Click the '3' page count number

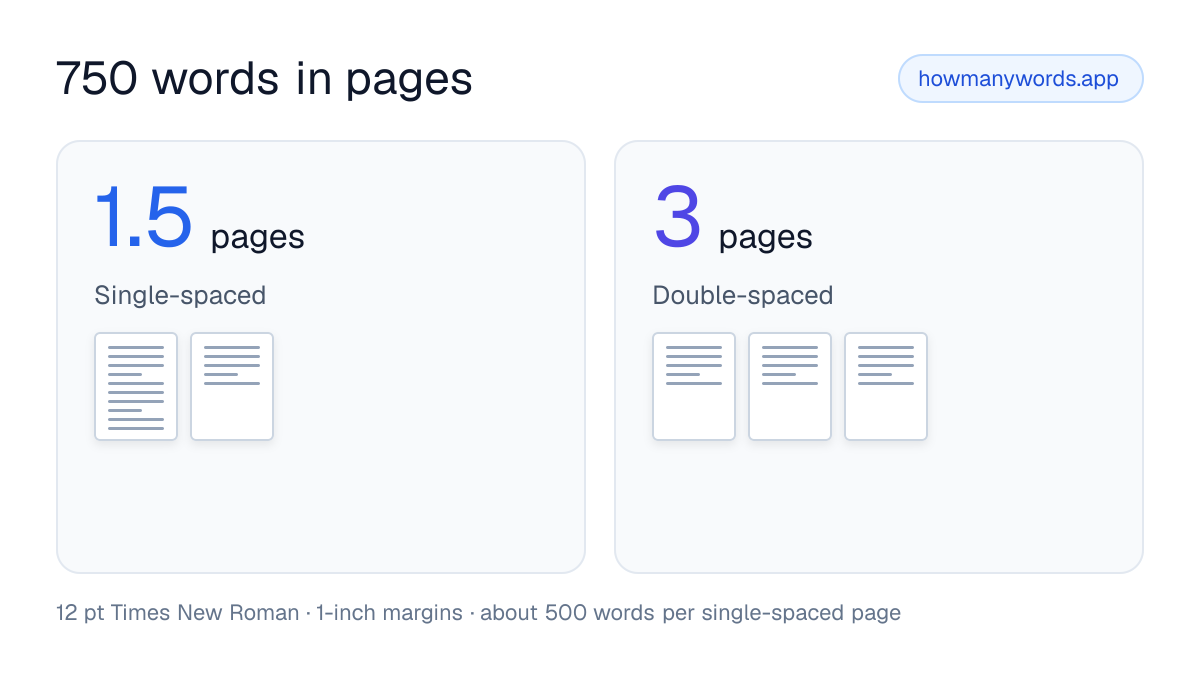tap(677, 217)
